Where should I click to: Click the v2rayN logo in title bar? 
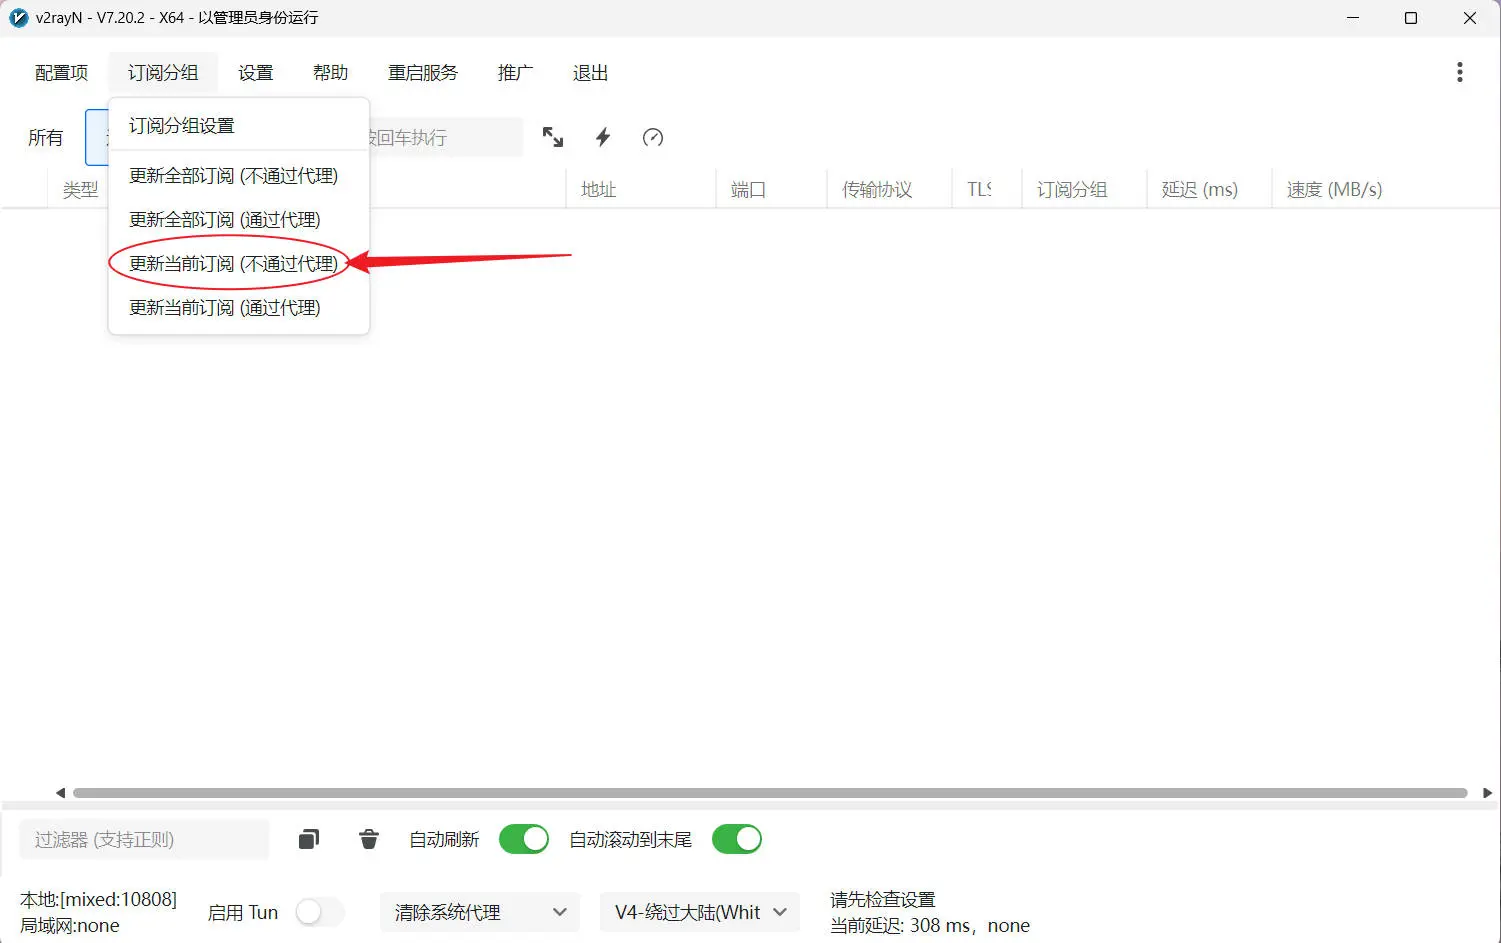[18, 17]
